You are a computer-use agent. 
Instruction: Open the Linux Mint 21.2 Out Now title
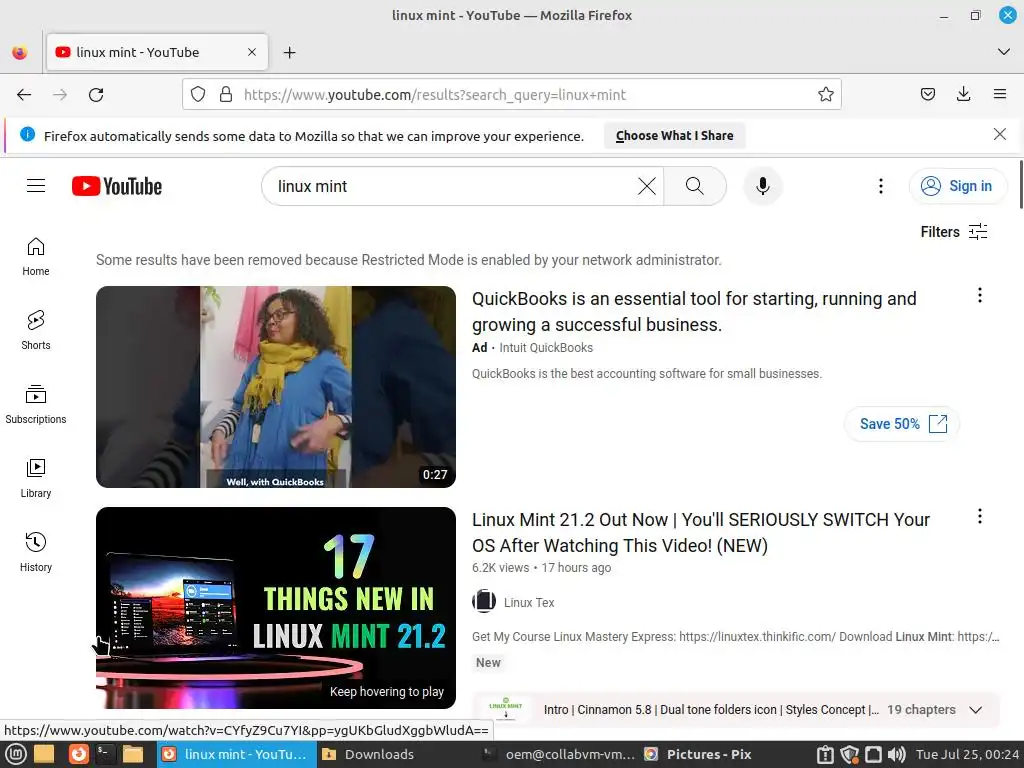[x=701, y=532]
